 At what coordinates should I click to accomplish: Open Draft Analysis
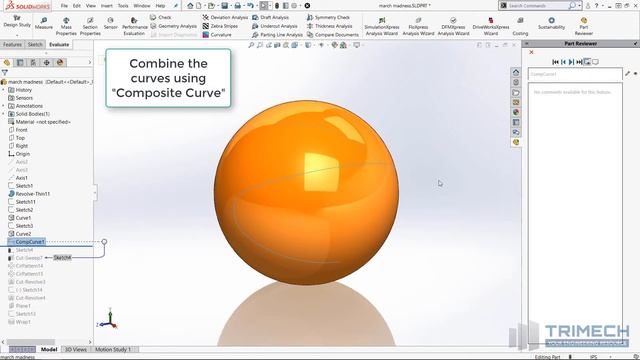[270, 18]
